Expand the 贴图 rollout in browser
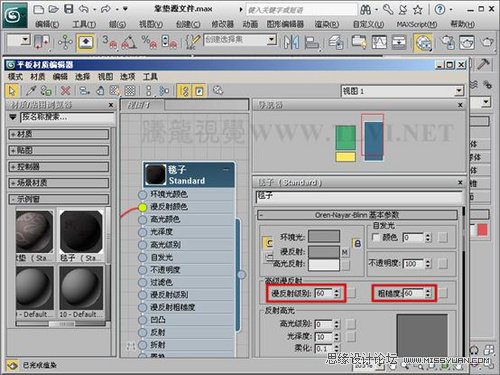Screen dimensions: 500x375 point(59,150)
